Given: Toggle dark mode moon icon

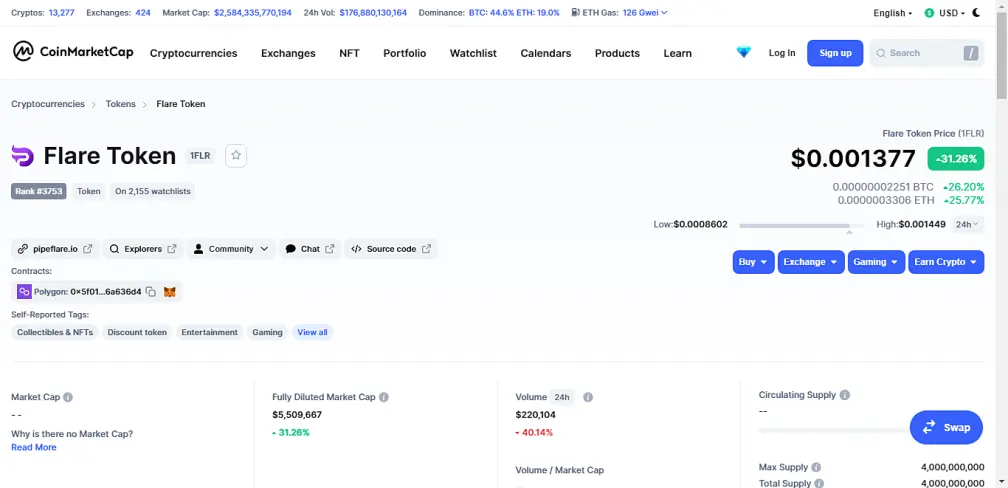Looking at the screenshot, I should (x=977, y=13).
